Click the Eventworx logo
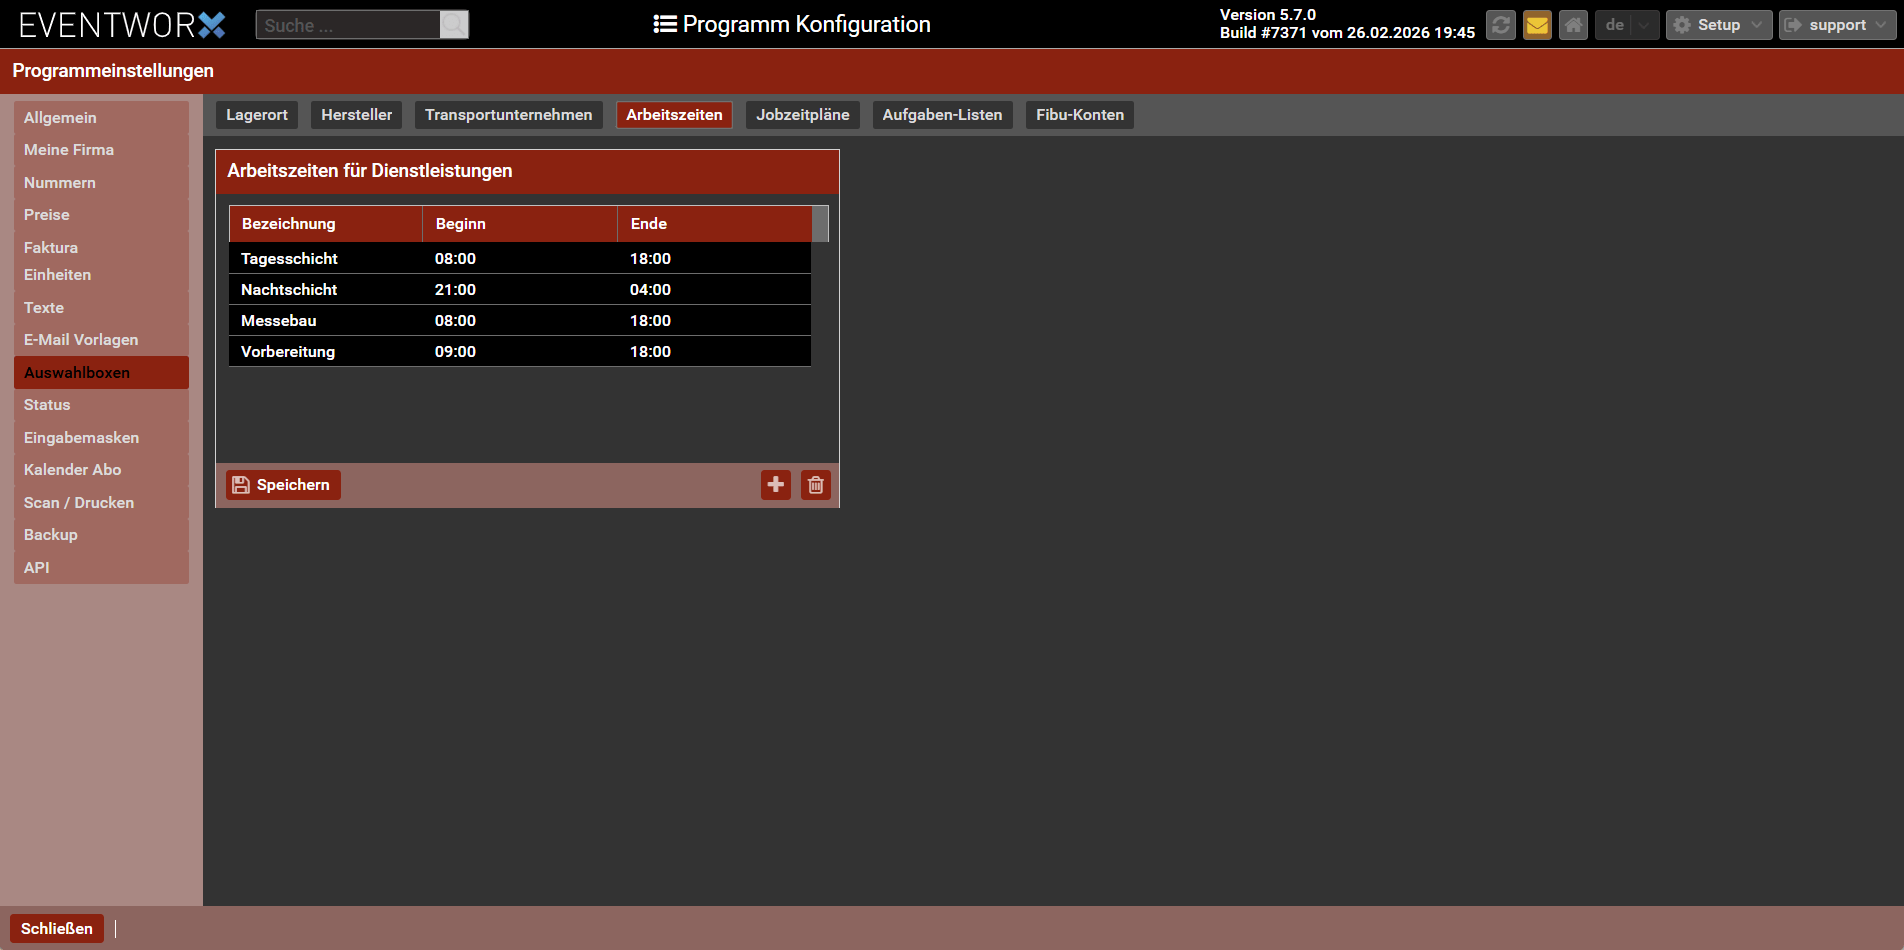This screenshot has height=950, width=1904. click(x=122, y=25)
